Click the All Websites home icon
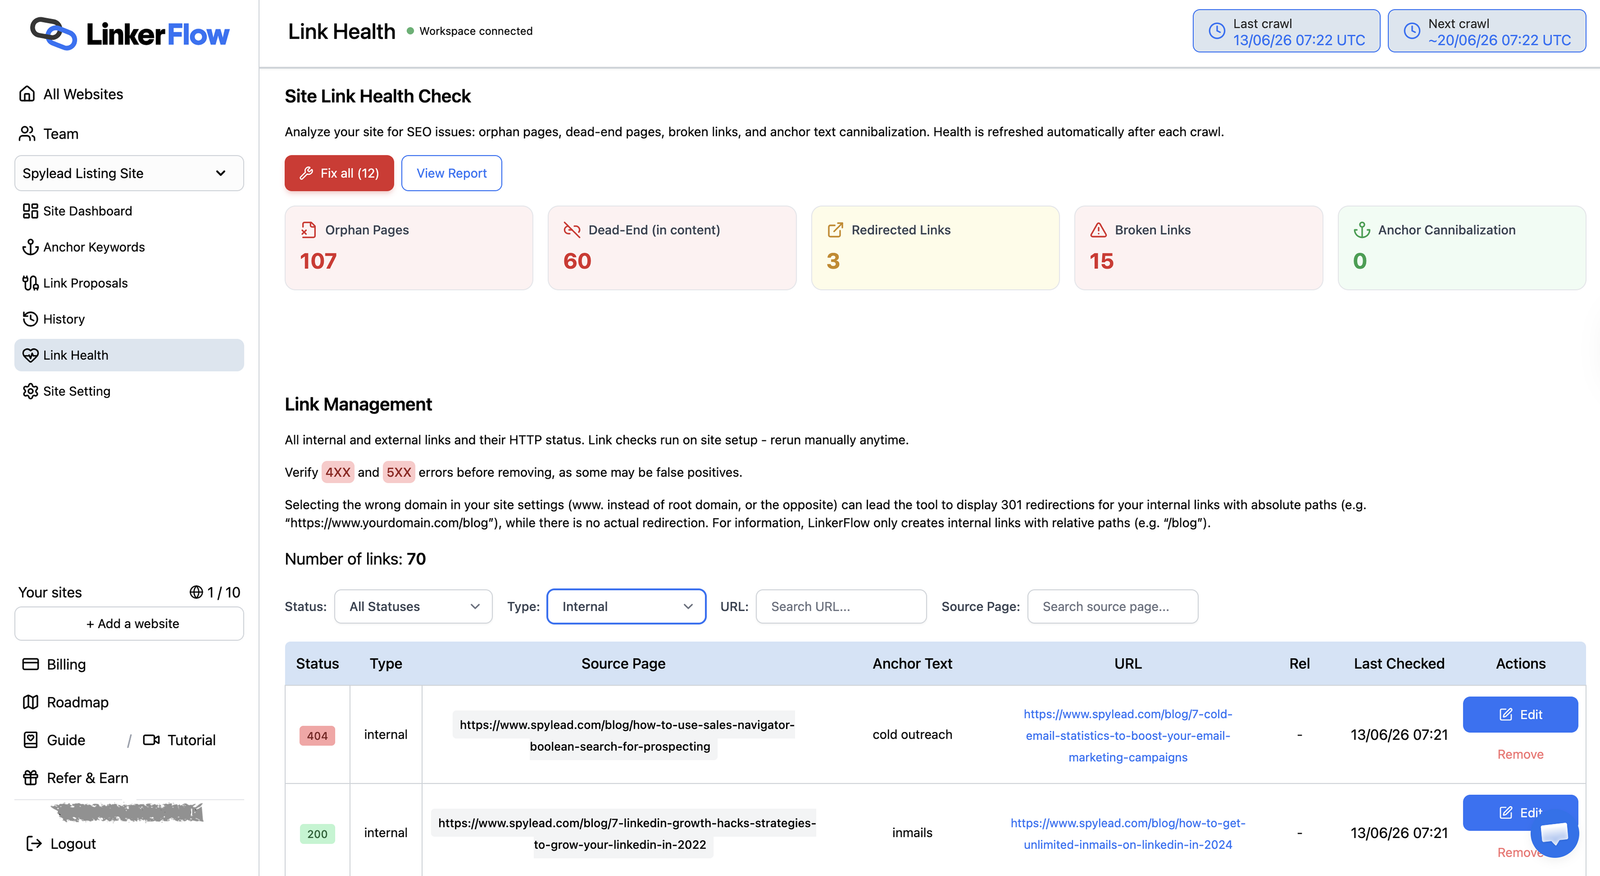The width and height of the screenshot is (1600, 876). 27,94
